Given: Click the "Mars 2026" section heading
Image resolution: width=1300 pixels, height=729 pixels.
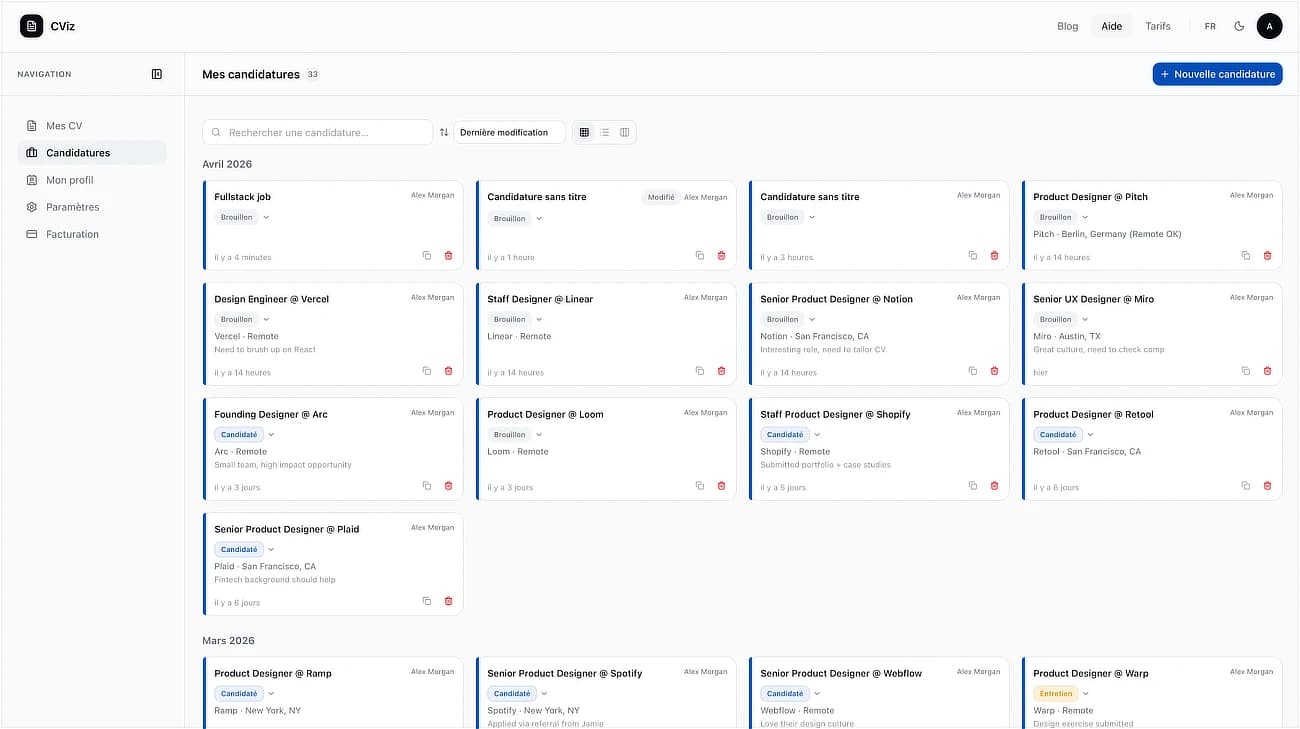Looking at the screenshot, I should 228,641.
